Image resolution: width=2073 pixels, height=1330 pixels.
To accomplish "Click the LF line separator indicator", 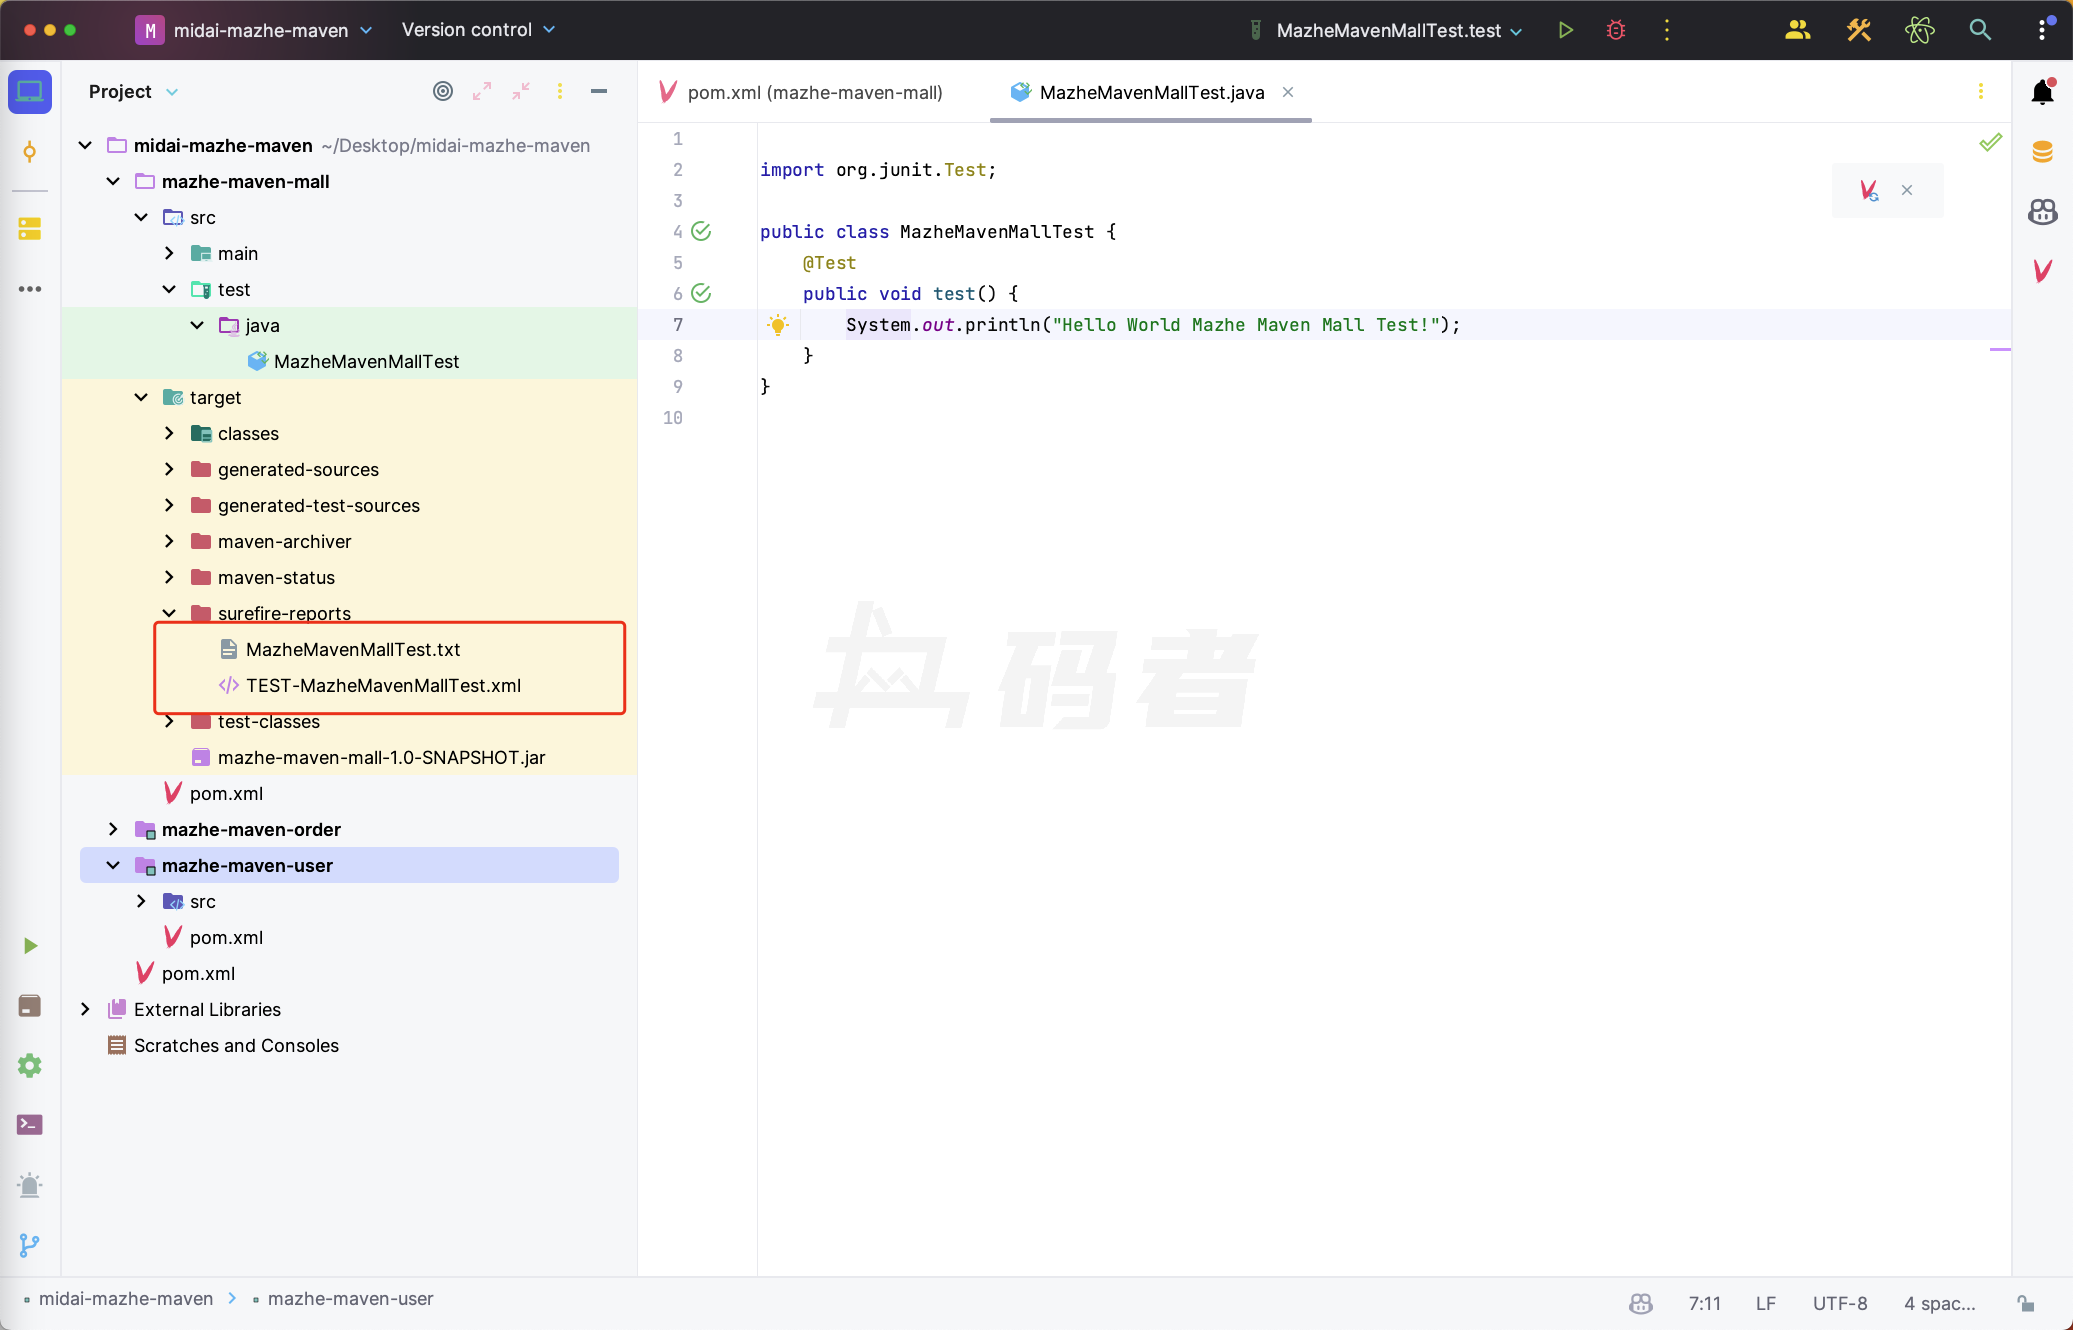I will (x=1765, y=1303).
